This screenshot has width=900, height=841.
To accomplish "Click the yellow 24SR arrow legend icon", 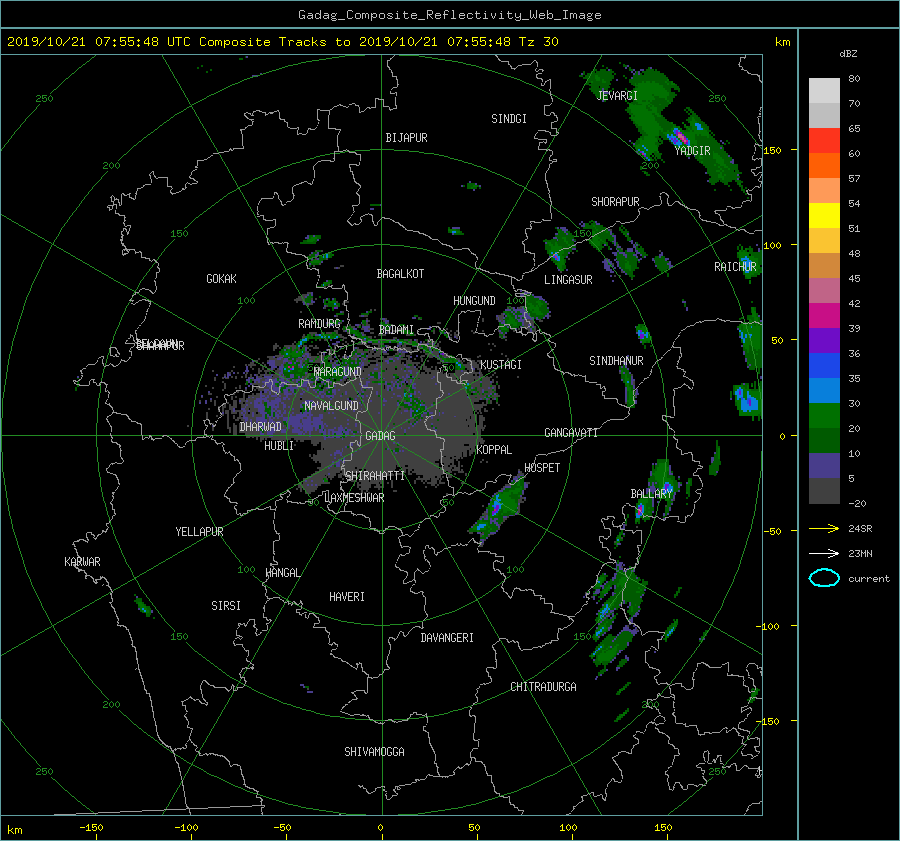I will 824,528.
